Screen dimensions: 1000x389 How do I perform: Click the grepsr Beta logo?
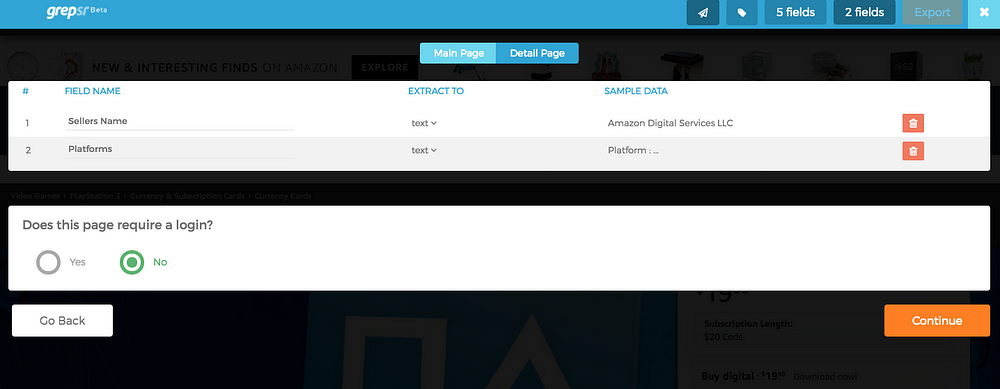tap(77, 12)
